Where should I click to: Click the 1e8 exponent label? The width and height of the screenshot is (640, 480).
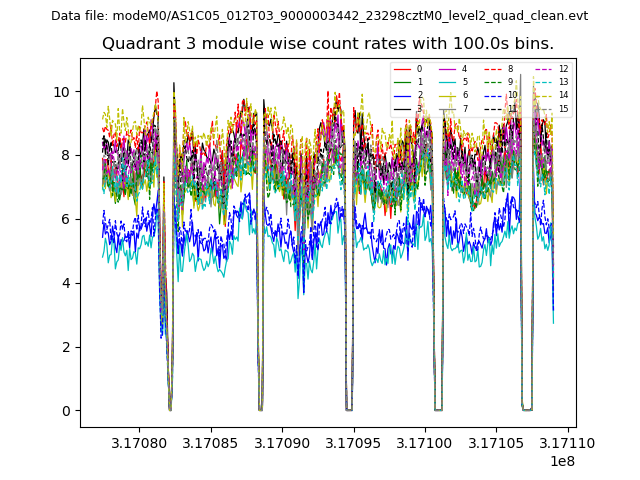(561, 461)
